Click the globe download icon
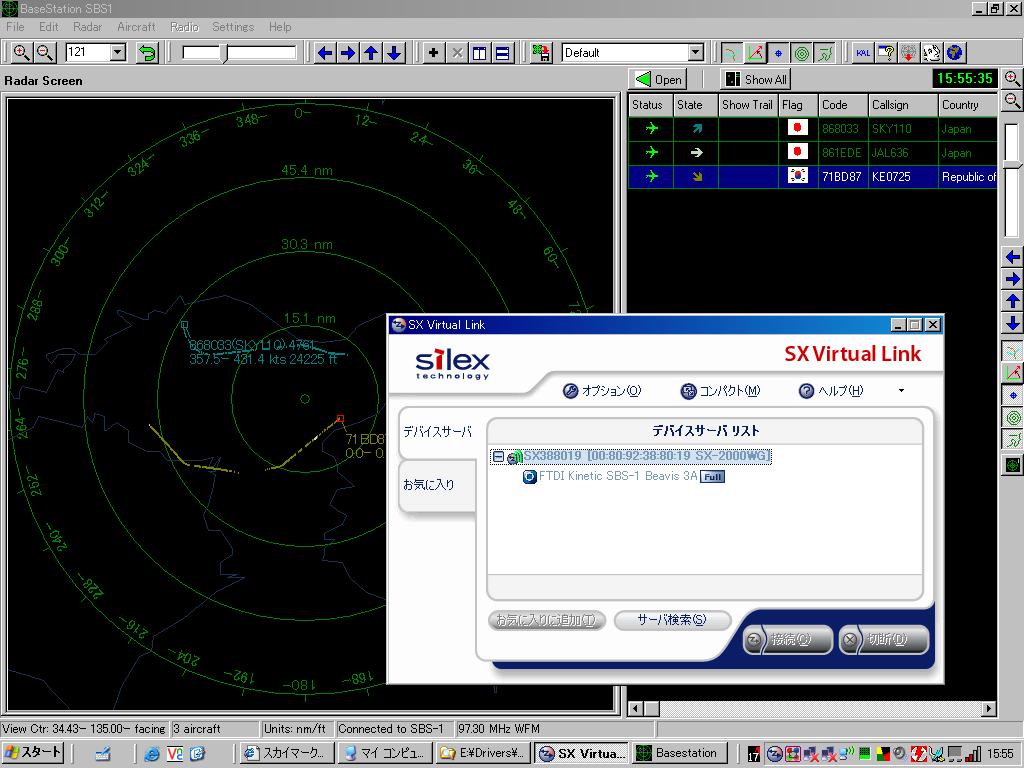Screen dimensions: 1024x768 coord(909,53)
